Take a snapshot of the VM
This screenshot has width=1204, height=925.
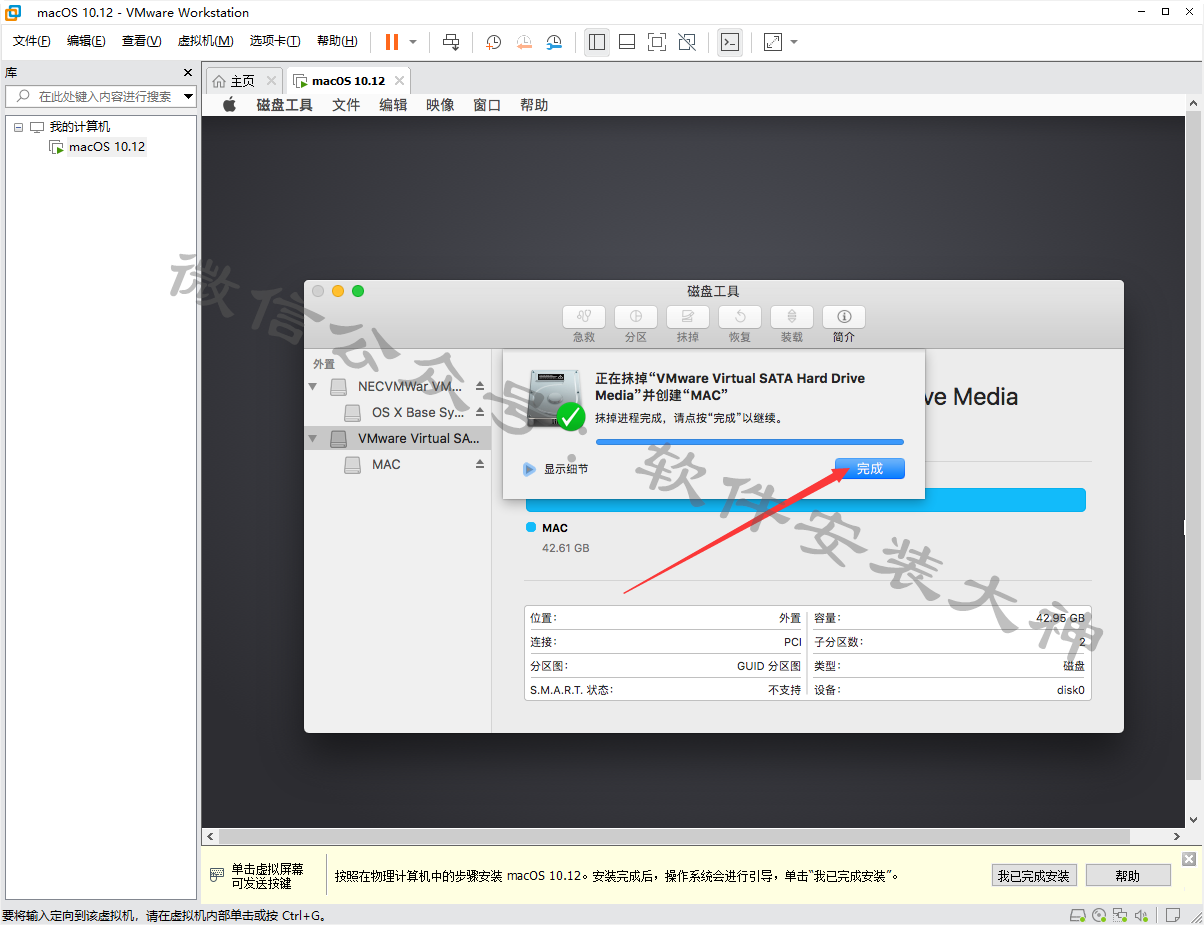[x=494, y=42]
